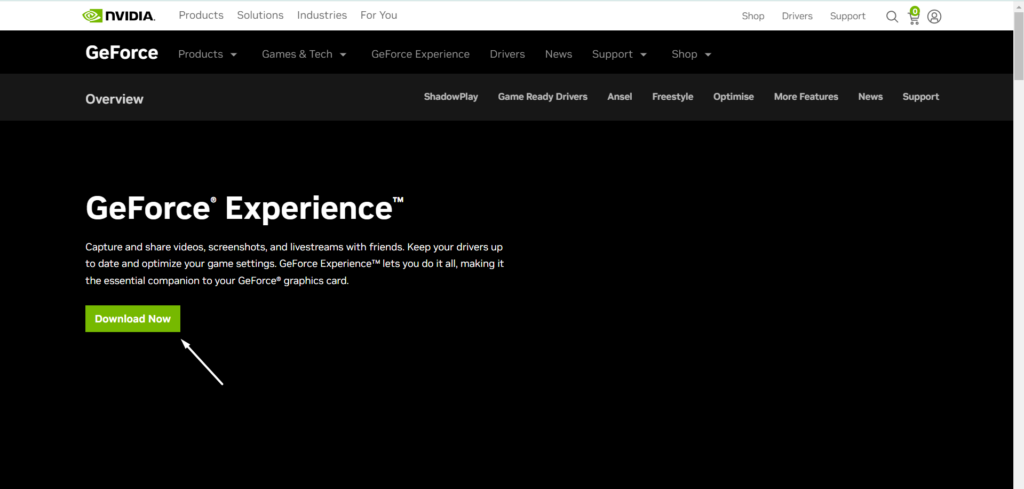Open News in the sub-navigation bar
This screenshot has width=1024, height=489.
tap(871, 97)
